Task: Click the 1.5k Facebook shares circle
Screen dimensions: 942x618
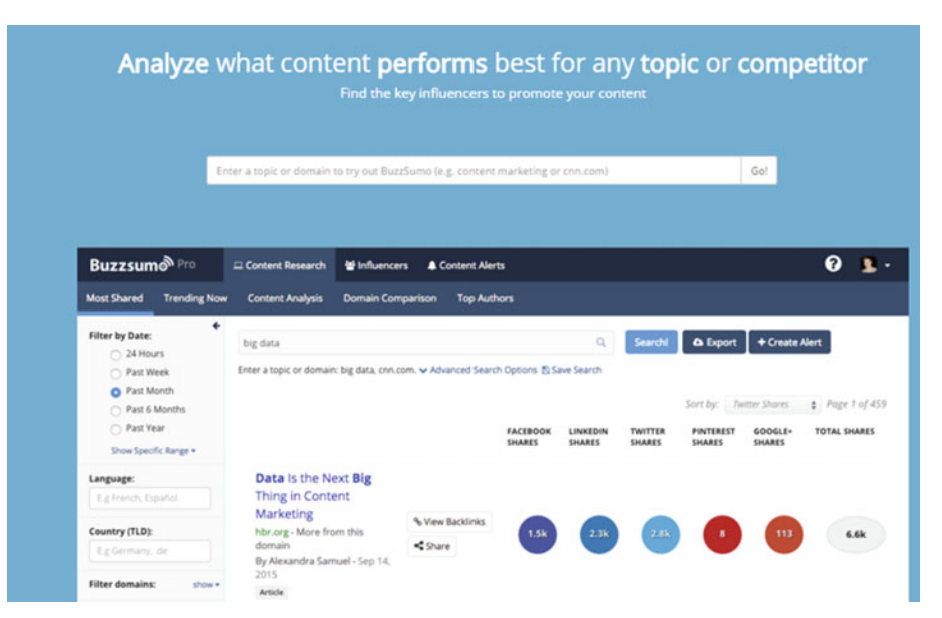Action: click(537, 534)
